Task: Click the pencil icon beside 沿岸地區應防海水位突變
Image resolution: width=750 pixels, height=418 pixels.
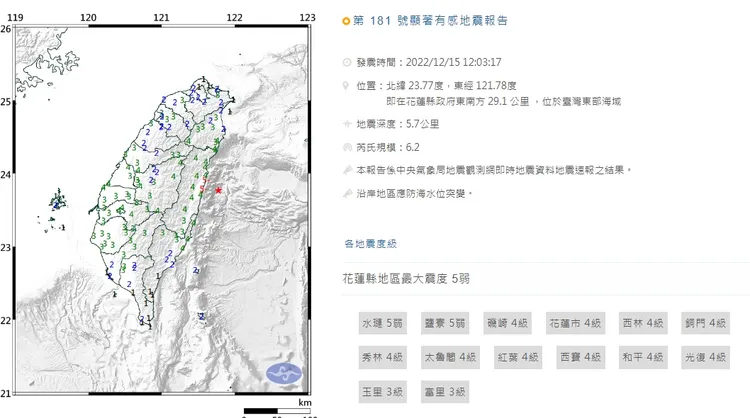Action: point(347,194)
